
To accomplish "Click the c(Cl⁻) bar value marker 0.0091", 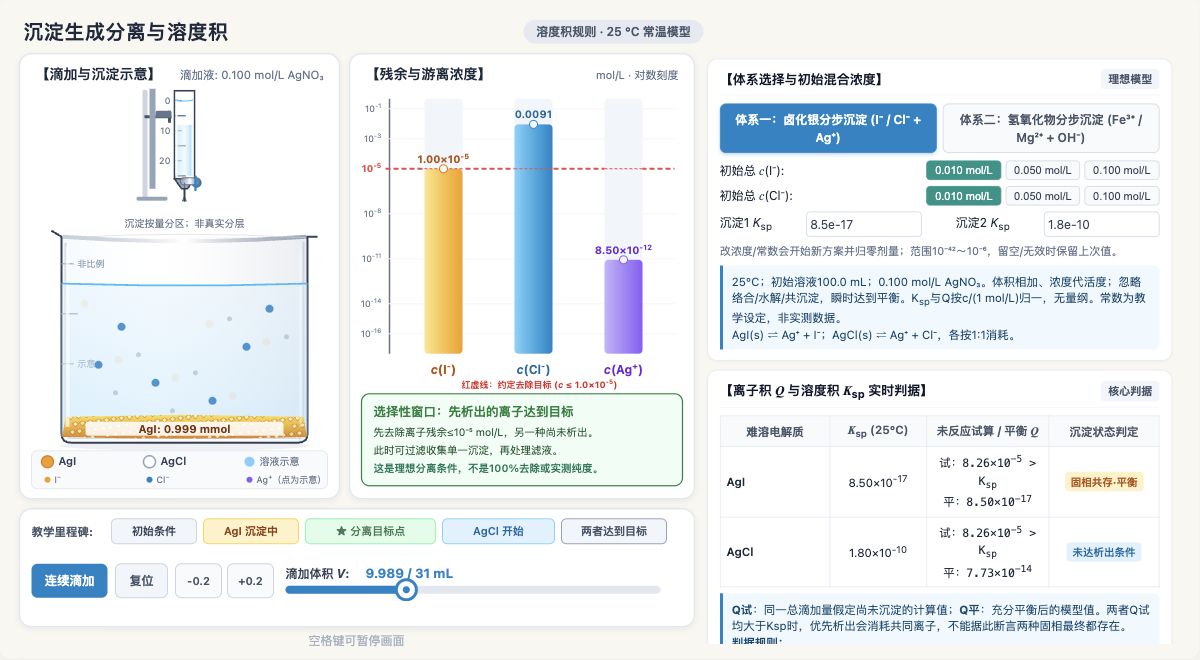I will click(x=533, y=124).
